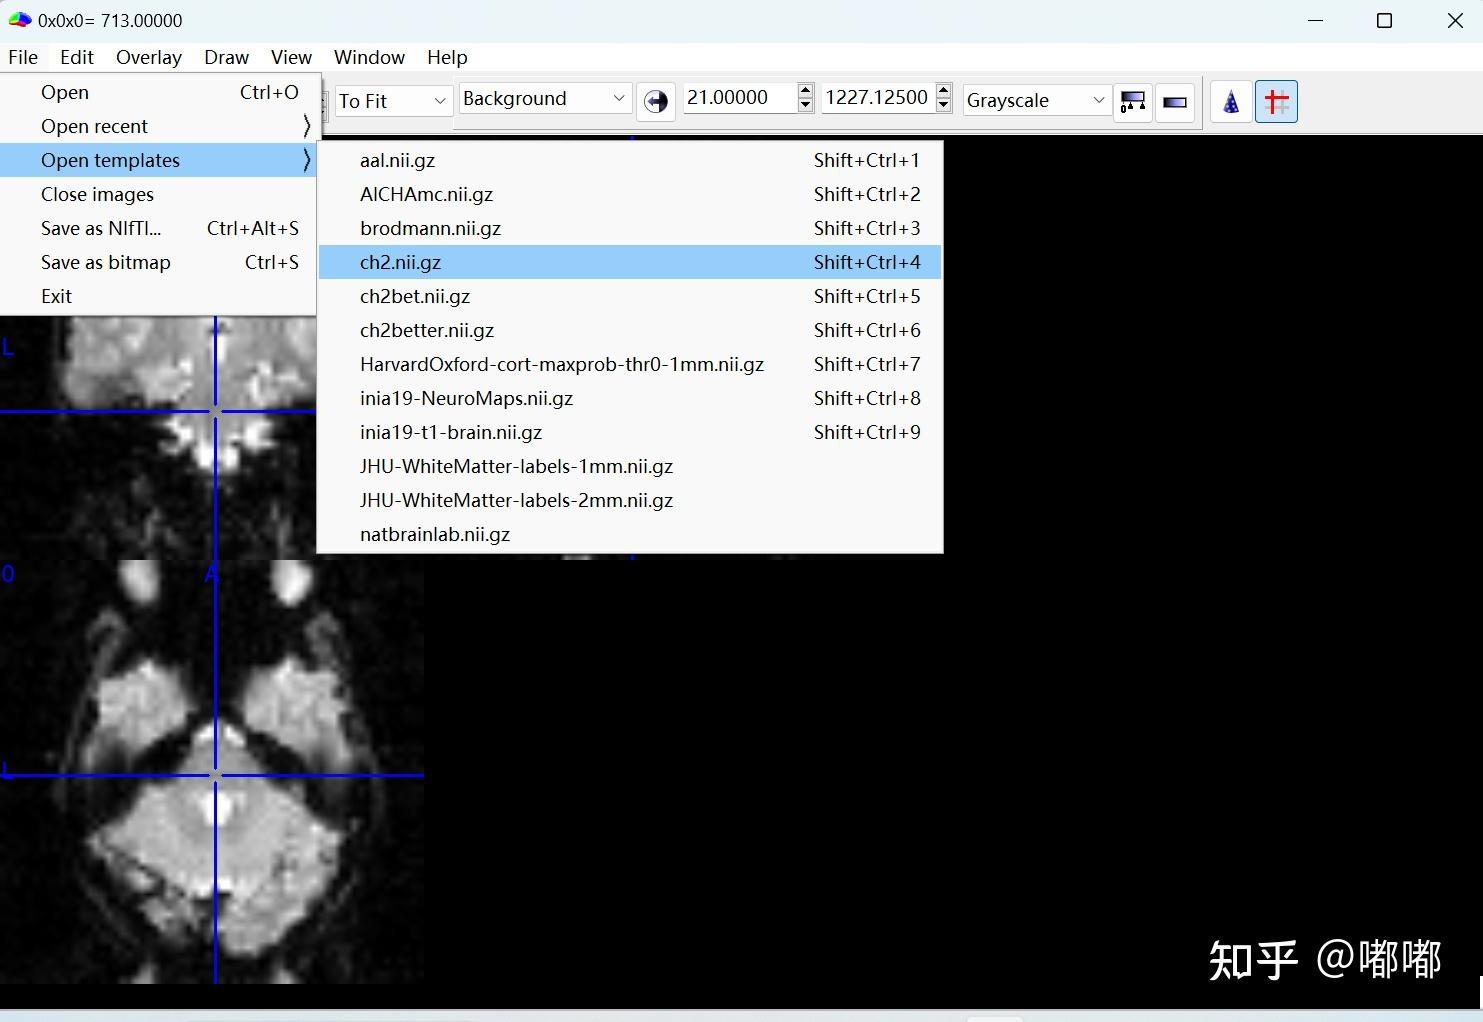Load JHU-WhiteMatter-labels-1mm.nii.gz template

coord(630,466)
